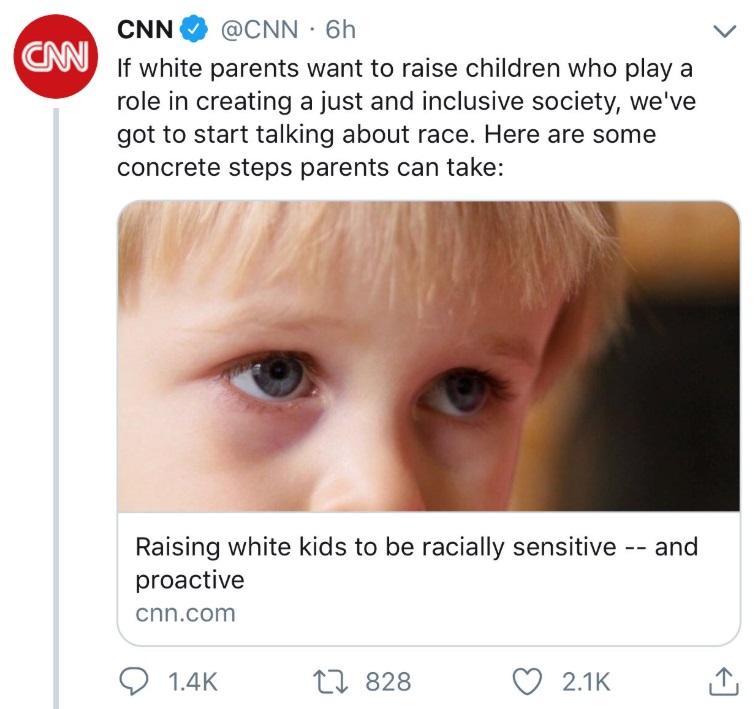Image resolution: width=754 pixels, height=709 pixels.
Task: Click the 2.1K likes count
Action: tap(585, 682)
